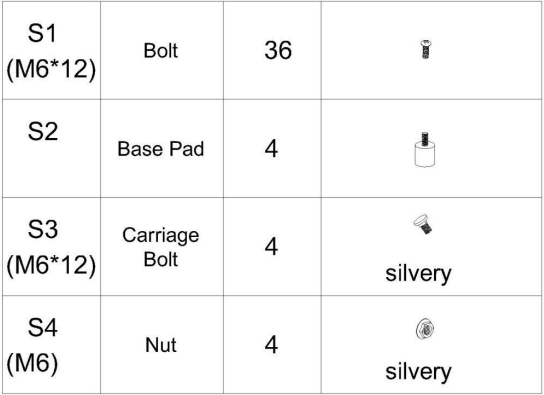Viewport: 544px width, 395px height.
Task: Click the Nut name cell
Action: tap(161, 345)
